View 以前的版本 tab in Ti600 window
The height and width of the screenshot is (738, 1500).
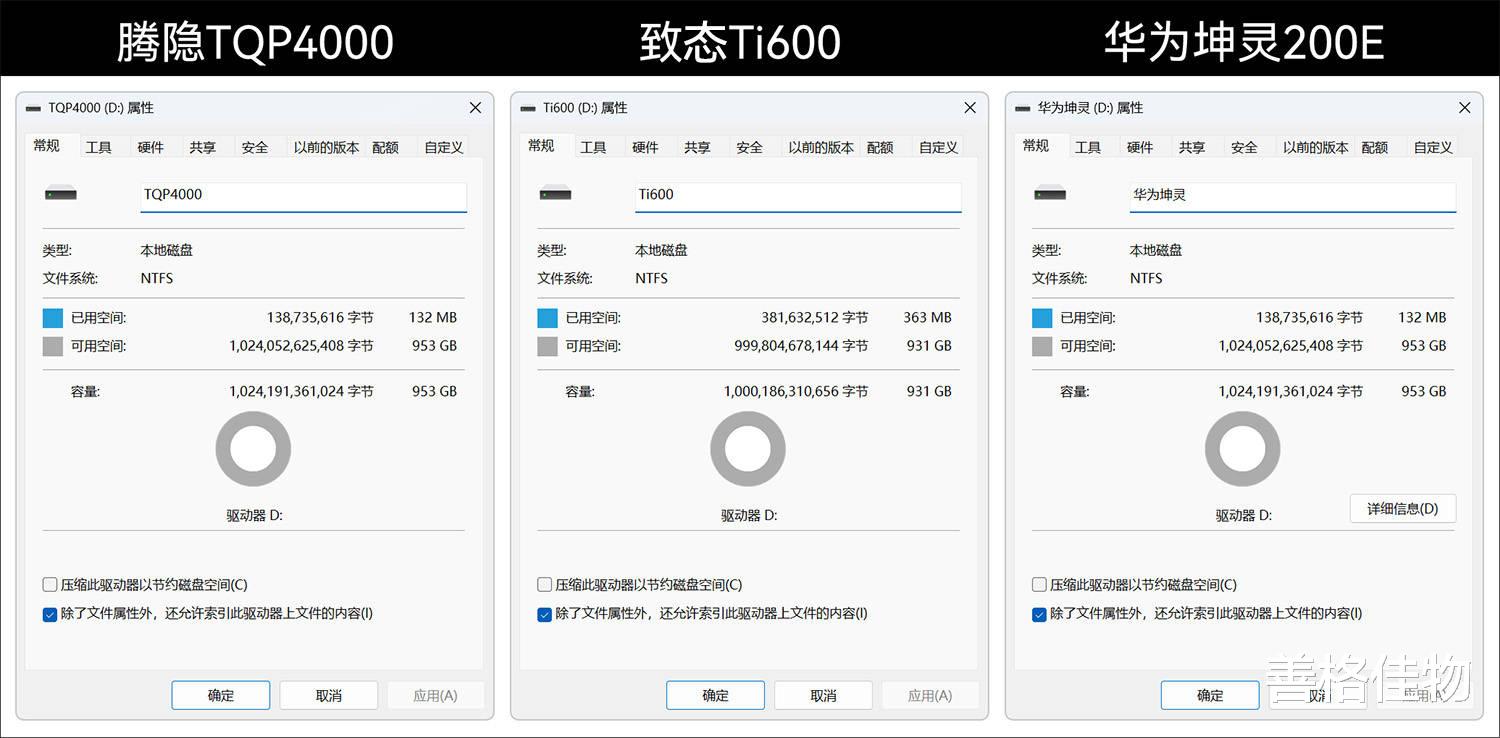click(821, 147)
